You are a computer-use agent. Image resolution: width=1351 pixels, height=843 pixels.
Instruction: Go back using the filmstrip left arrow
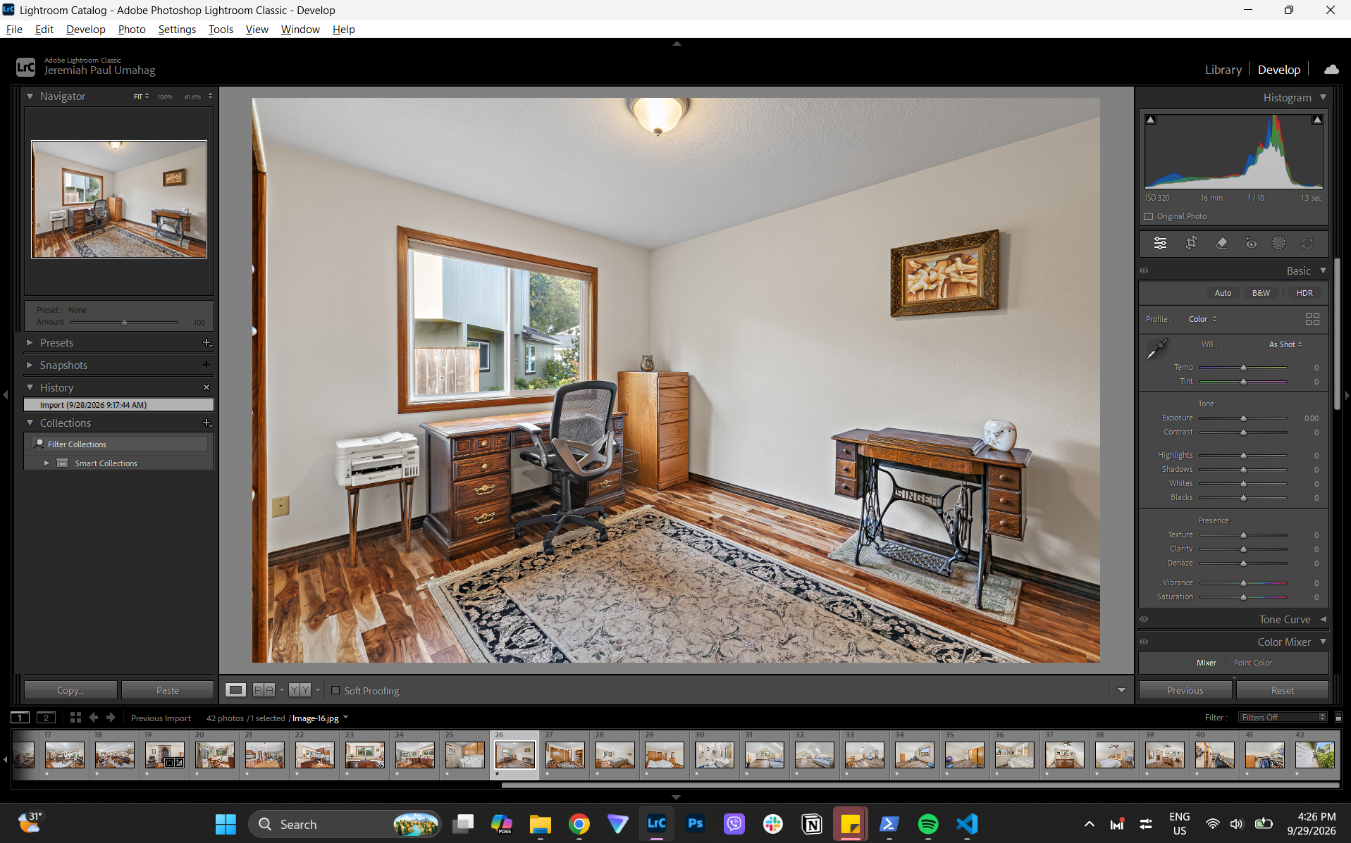tap(93, 717)
